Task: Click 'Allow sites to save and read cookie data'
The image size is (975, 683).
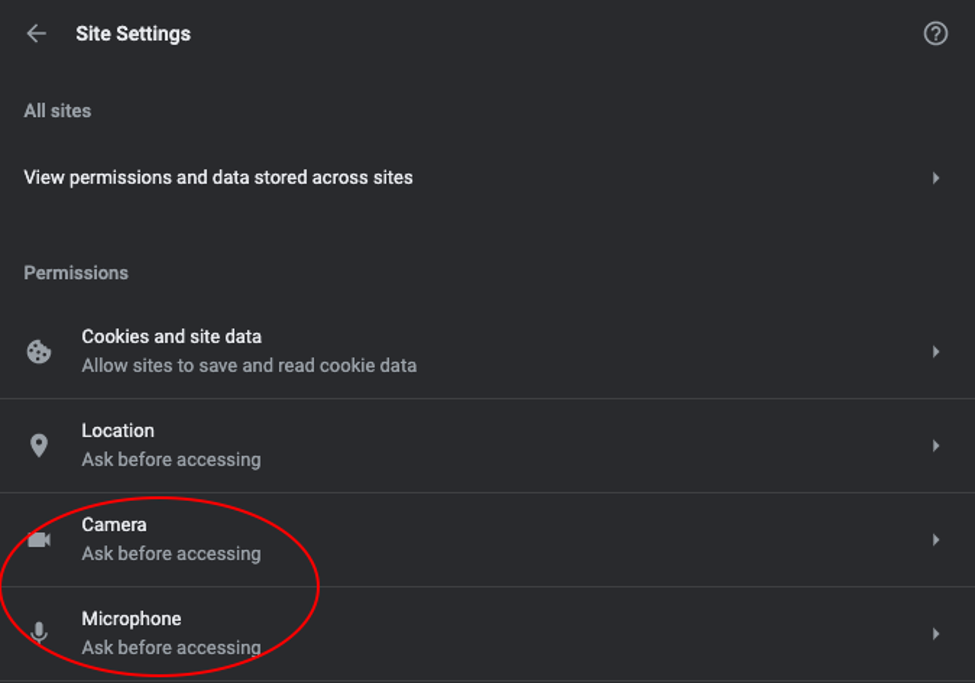Action: click(249, 366)
